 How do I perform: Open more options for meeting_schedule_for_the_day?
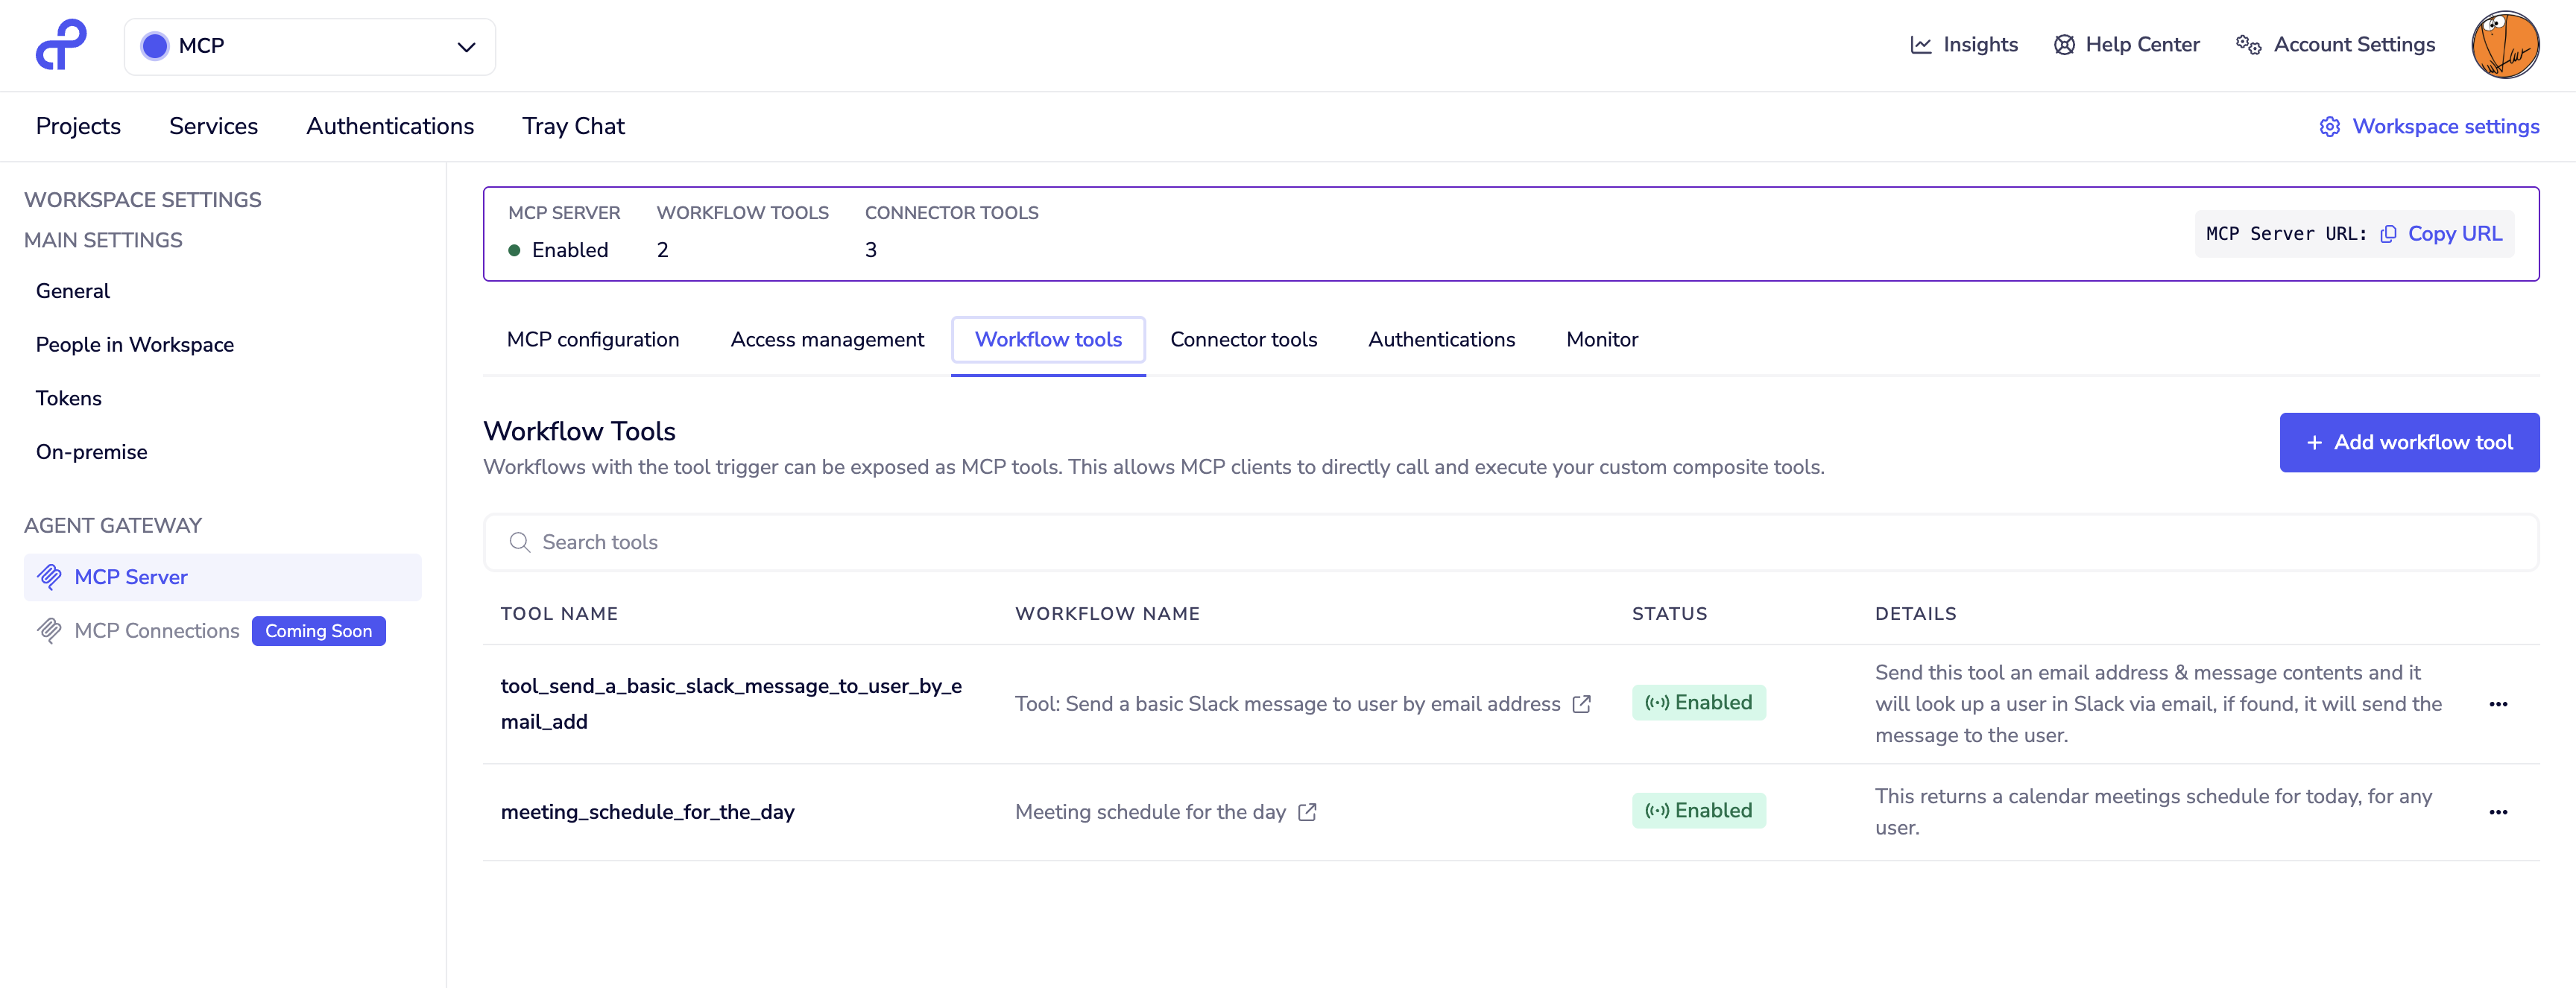click(x=2497, y=812)
